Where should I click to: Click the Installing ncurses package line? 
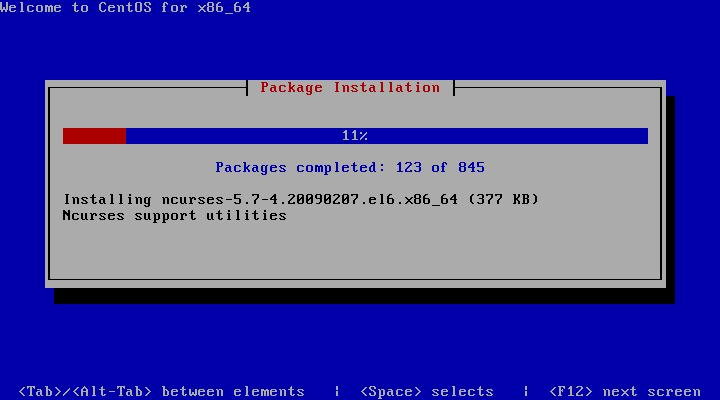[x=301, y=199]
